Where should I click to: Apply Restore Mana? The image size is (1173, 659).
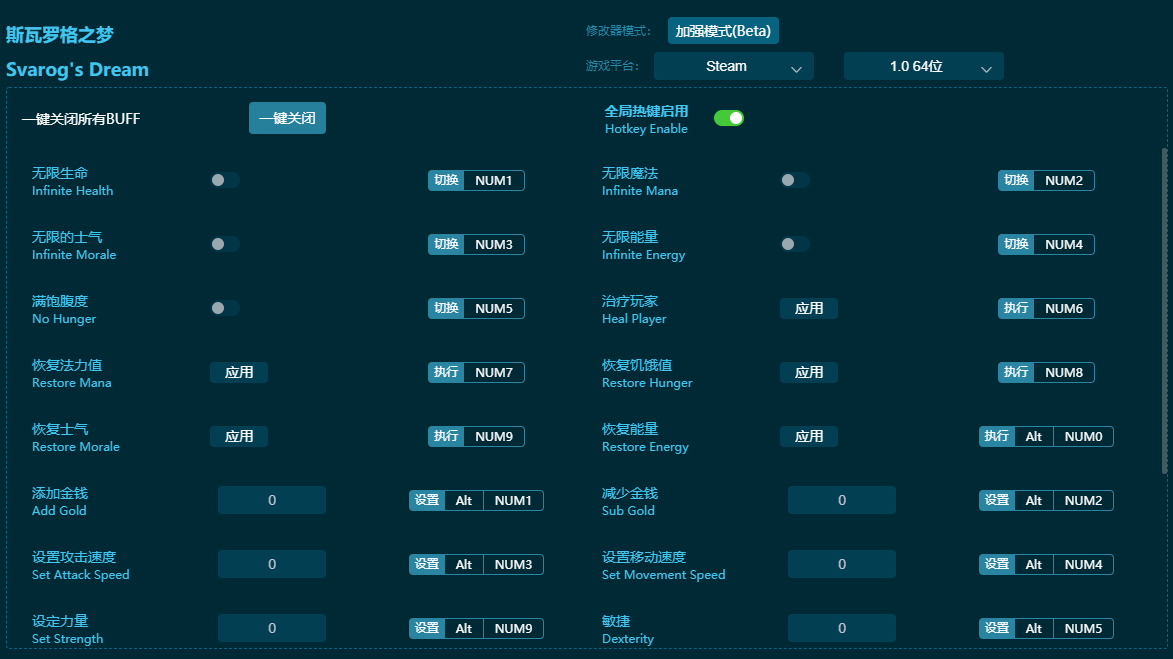(x=238, y=372)
